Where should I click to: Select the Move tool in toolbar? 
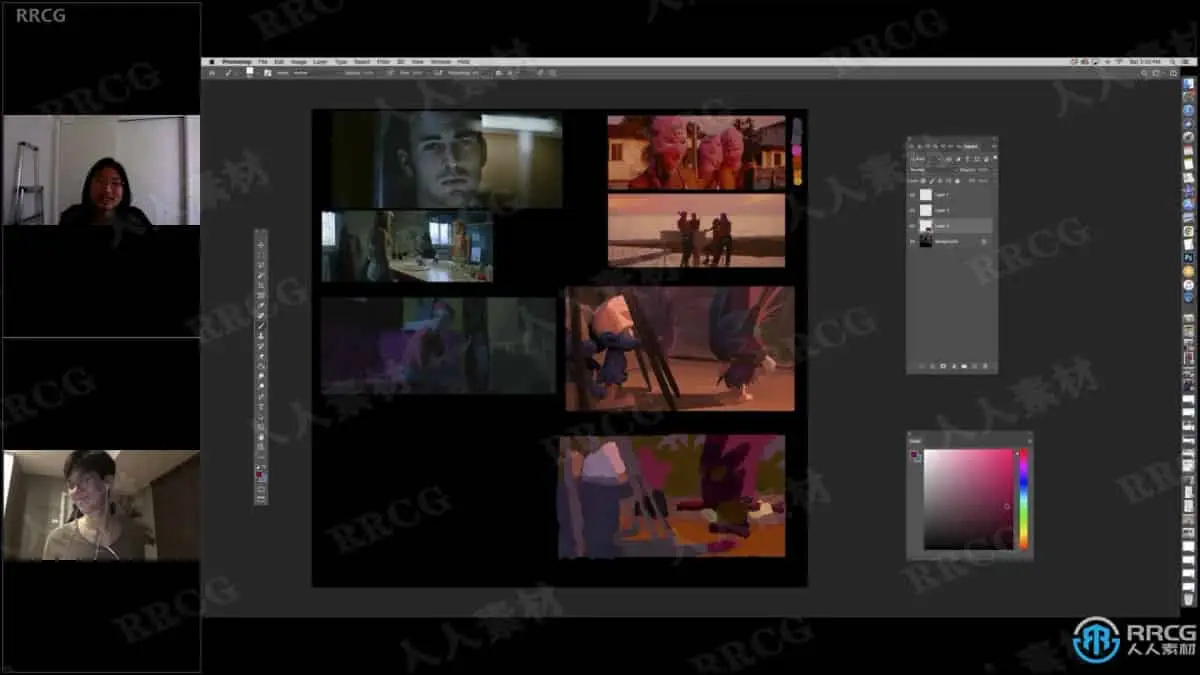[260, 245]
